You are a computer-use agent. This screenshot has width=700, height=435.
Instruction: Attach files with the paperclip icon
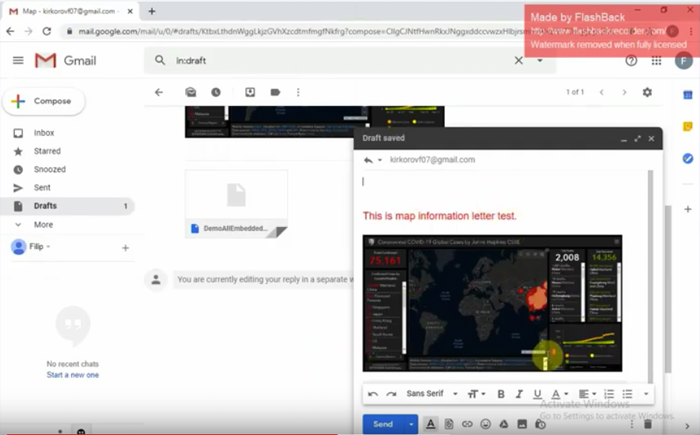point(449,424)
